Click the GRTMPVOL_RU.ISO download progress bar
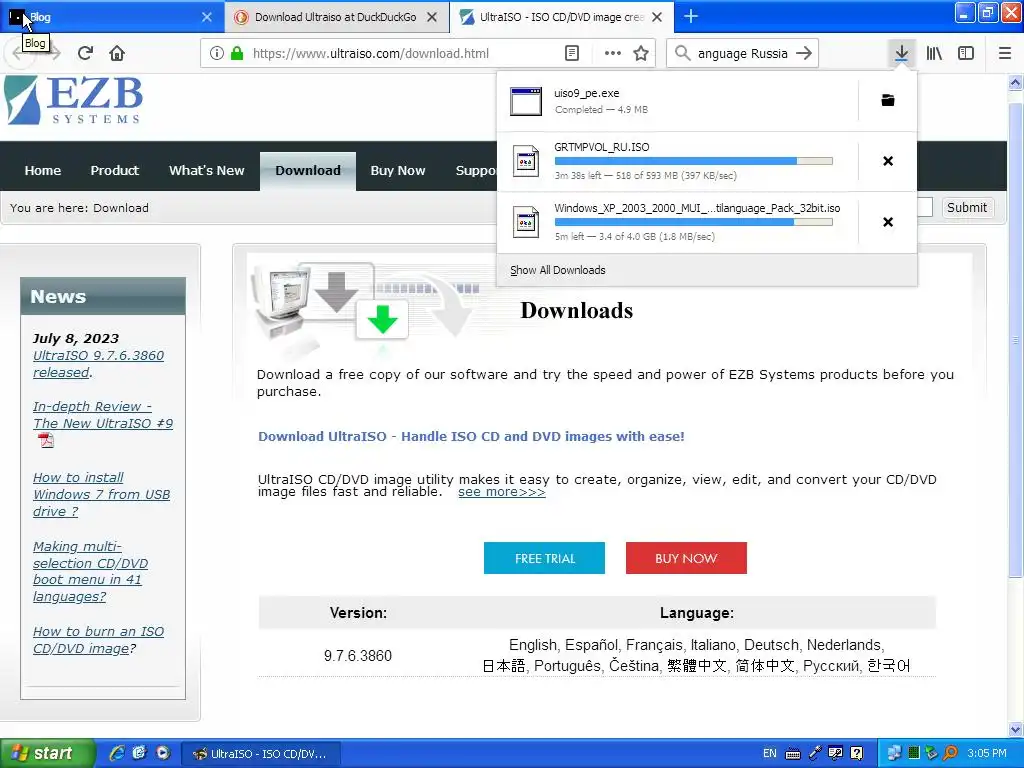This screenshot has height=768, width=1024. (694, 161)
